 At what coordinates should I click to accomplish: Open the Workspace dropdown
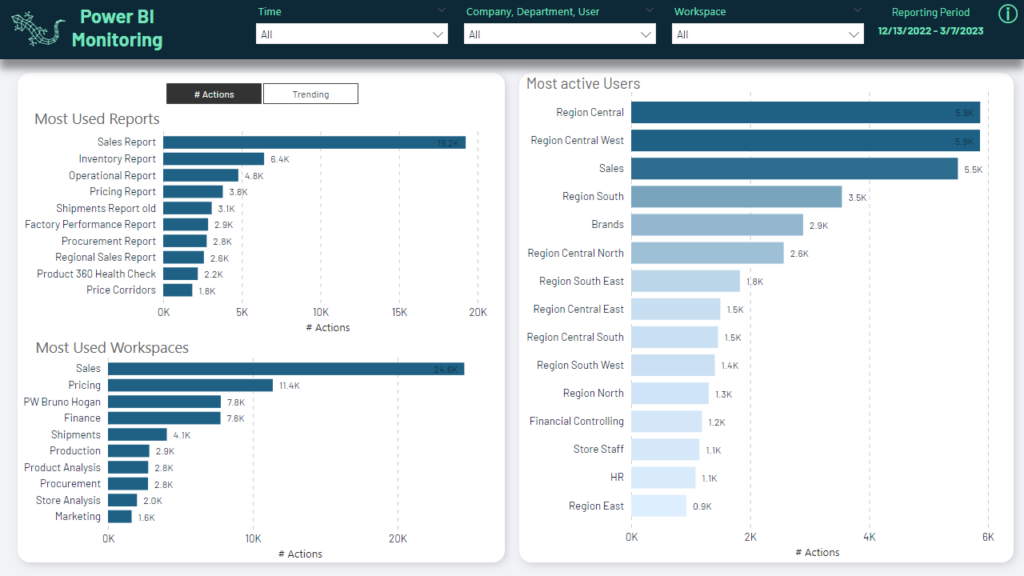coord(767,35)
